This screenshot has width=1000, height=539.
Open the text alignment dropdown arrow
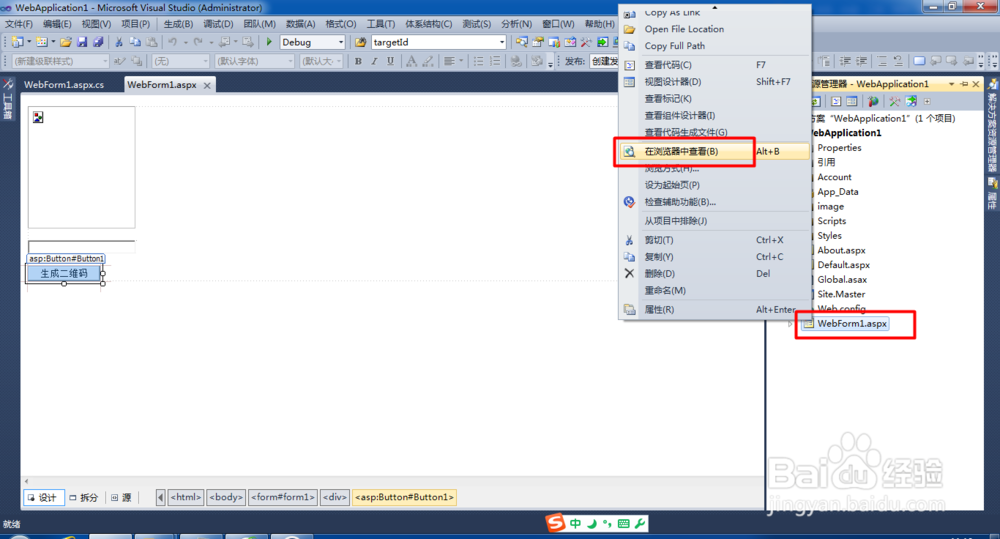(461, 61)
